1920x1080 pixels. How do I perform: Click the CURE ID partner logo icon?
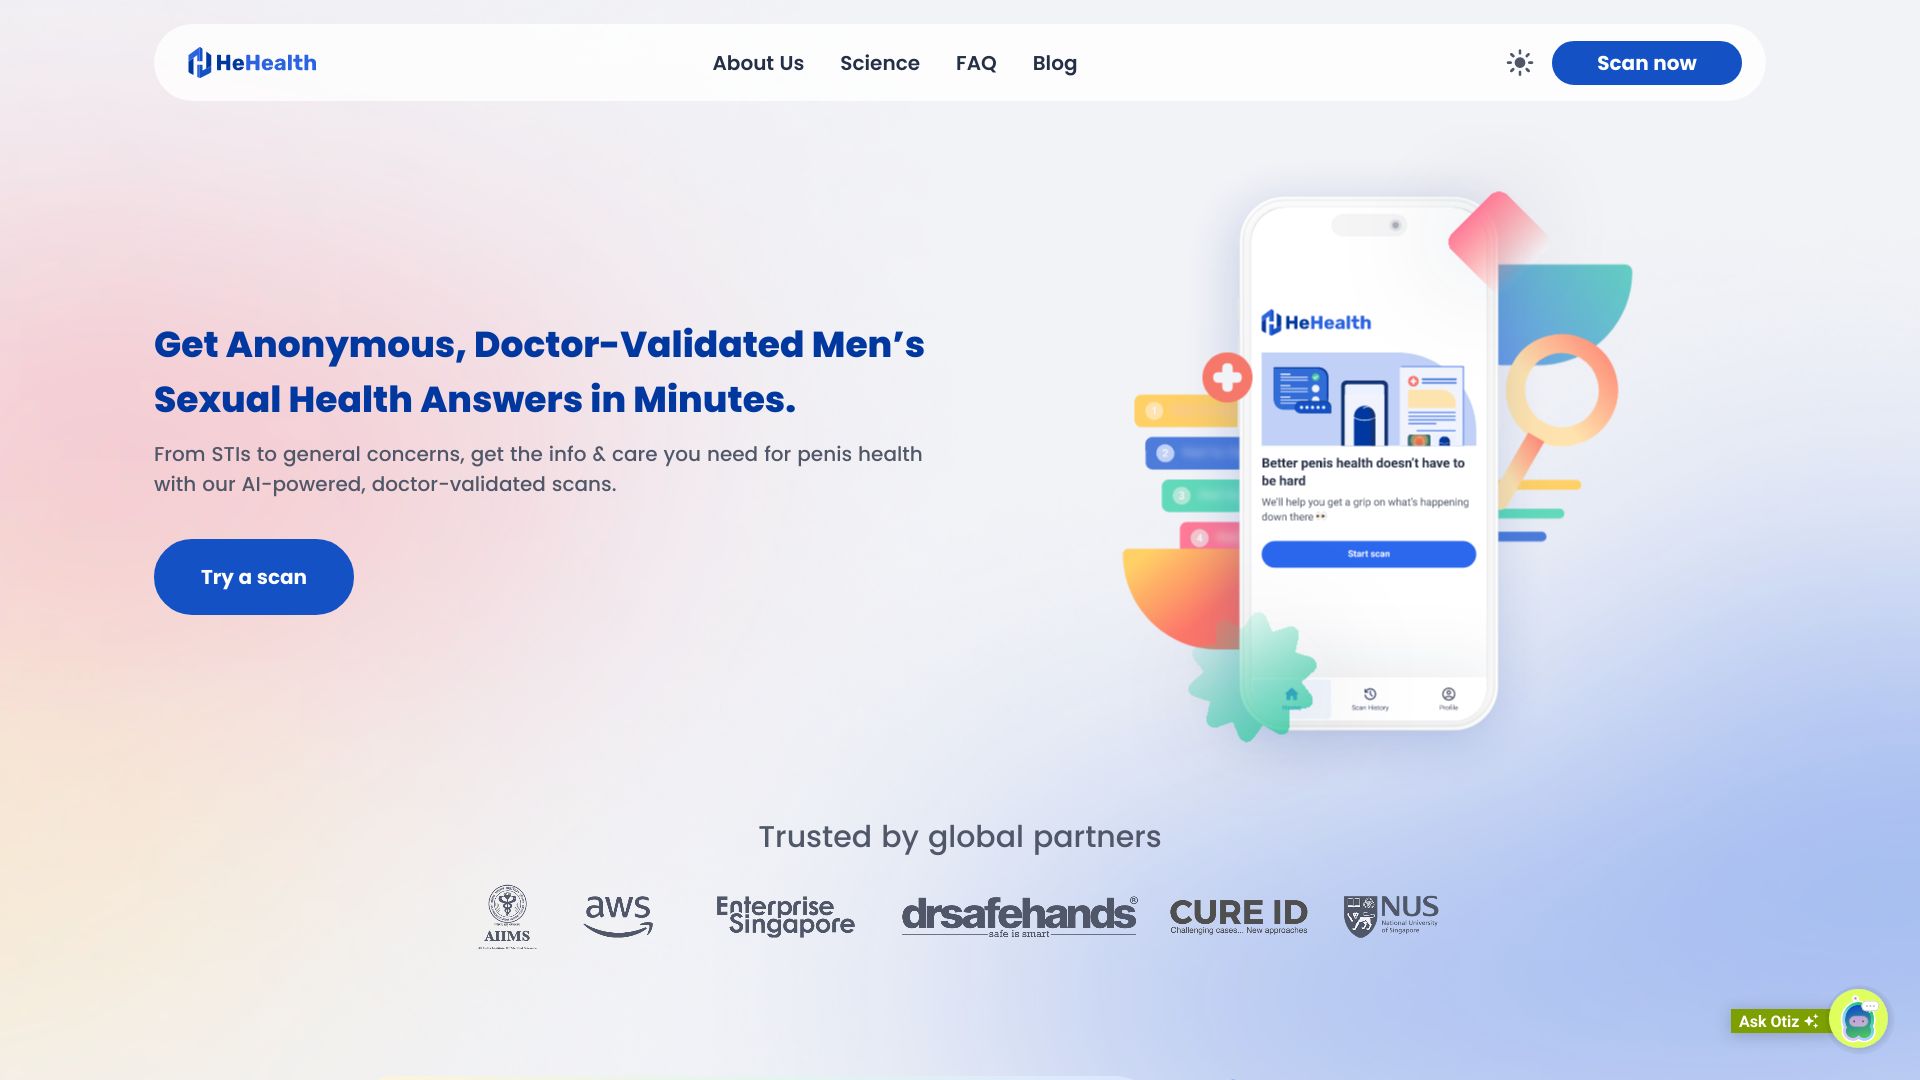(x=1237, y=915)
